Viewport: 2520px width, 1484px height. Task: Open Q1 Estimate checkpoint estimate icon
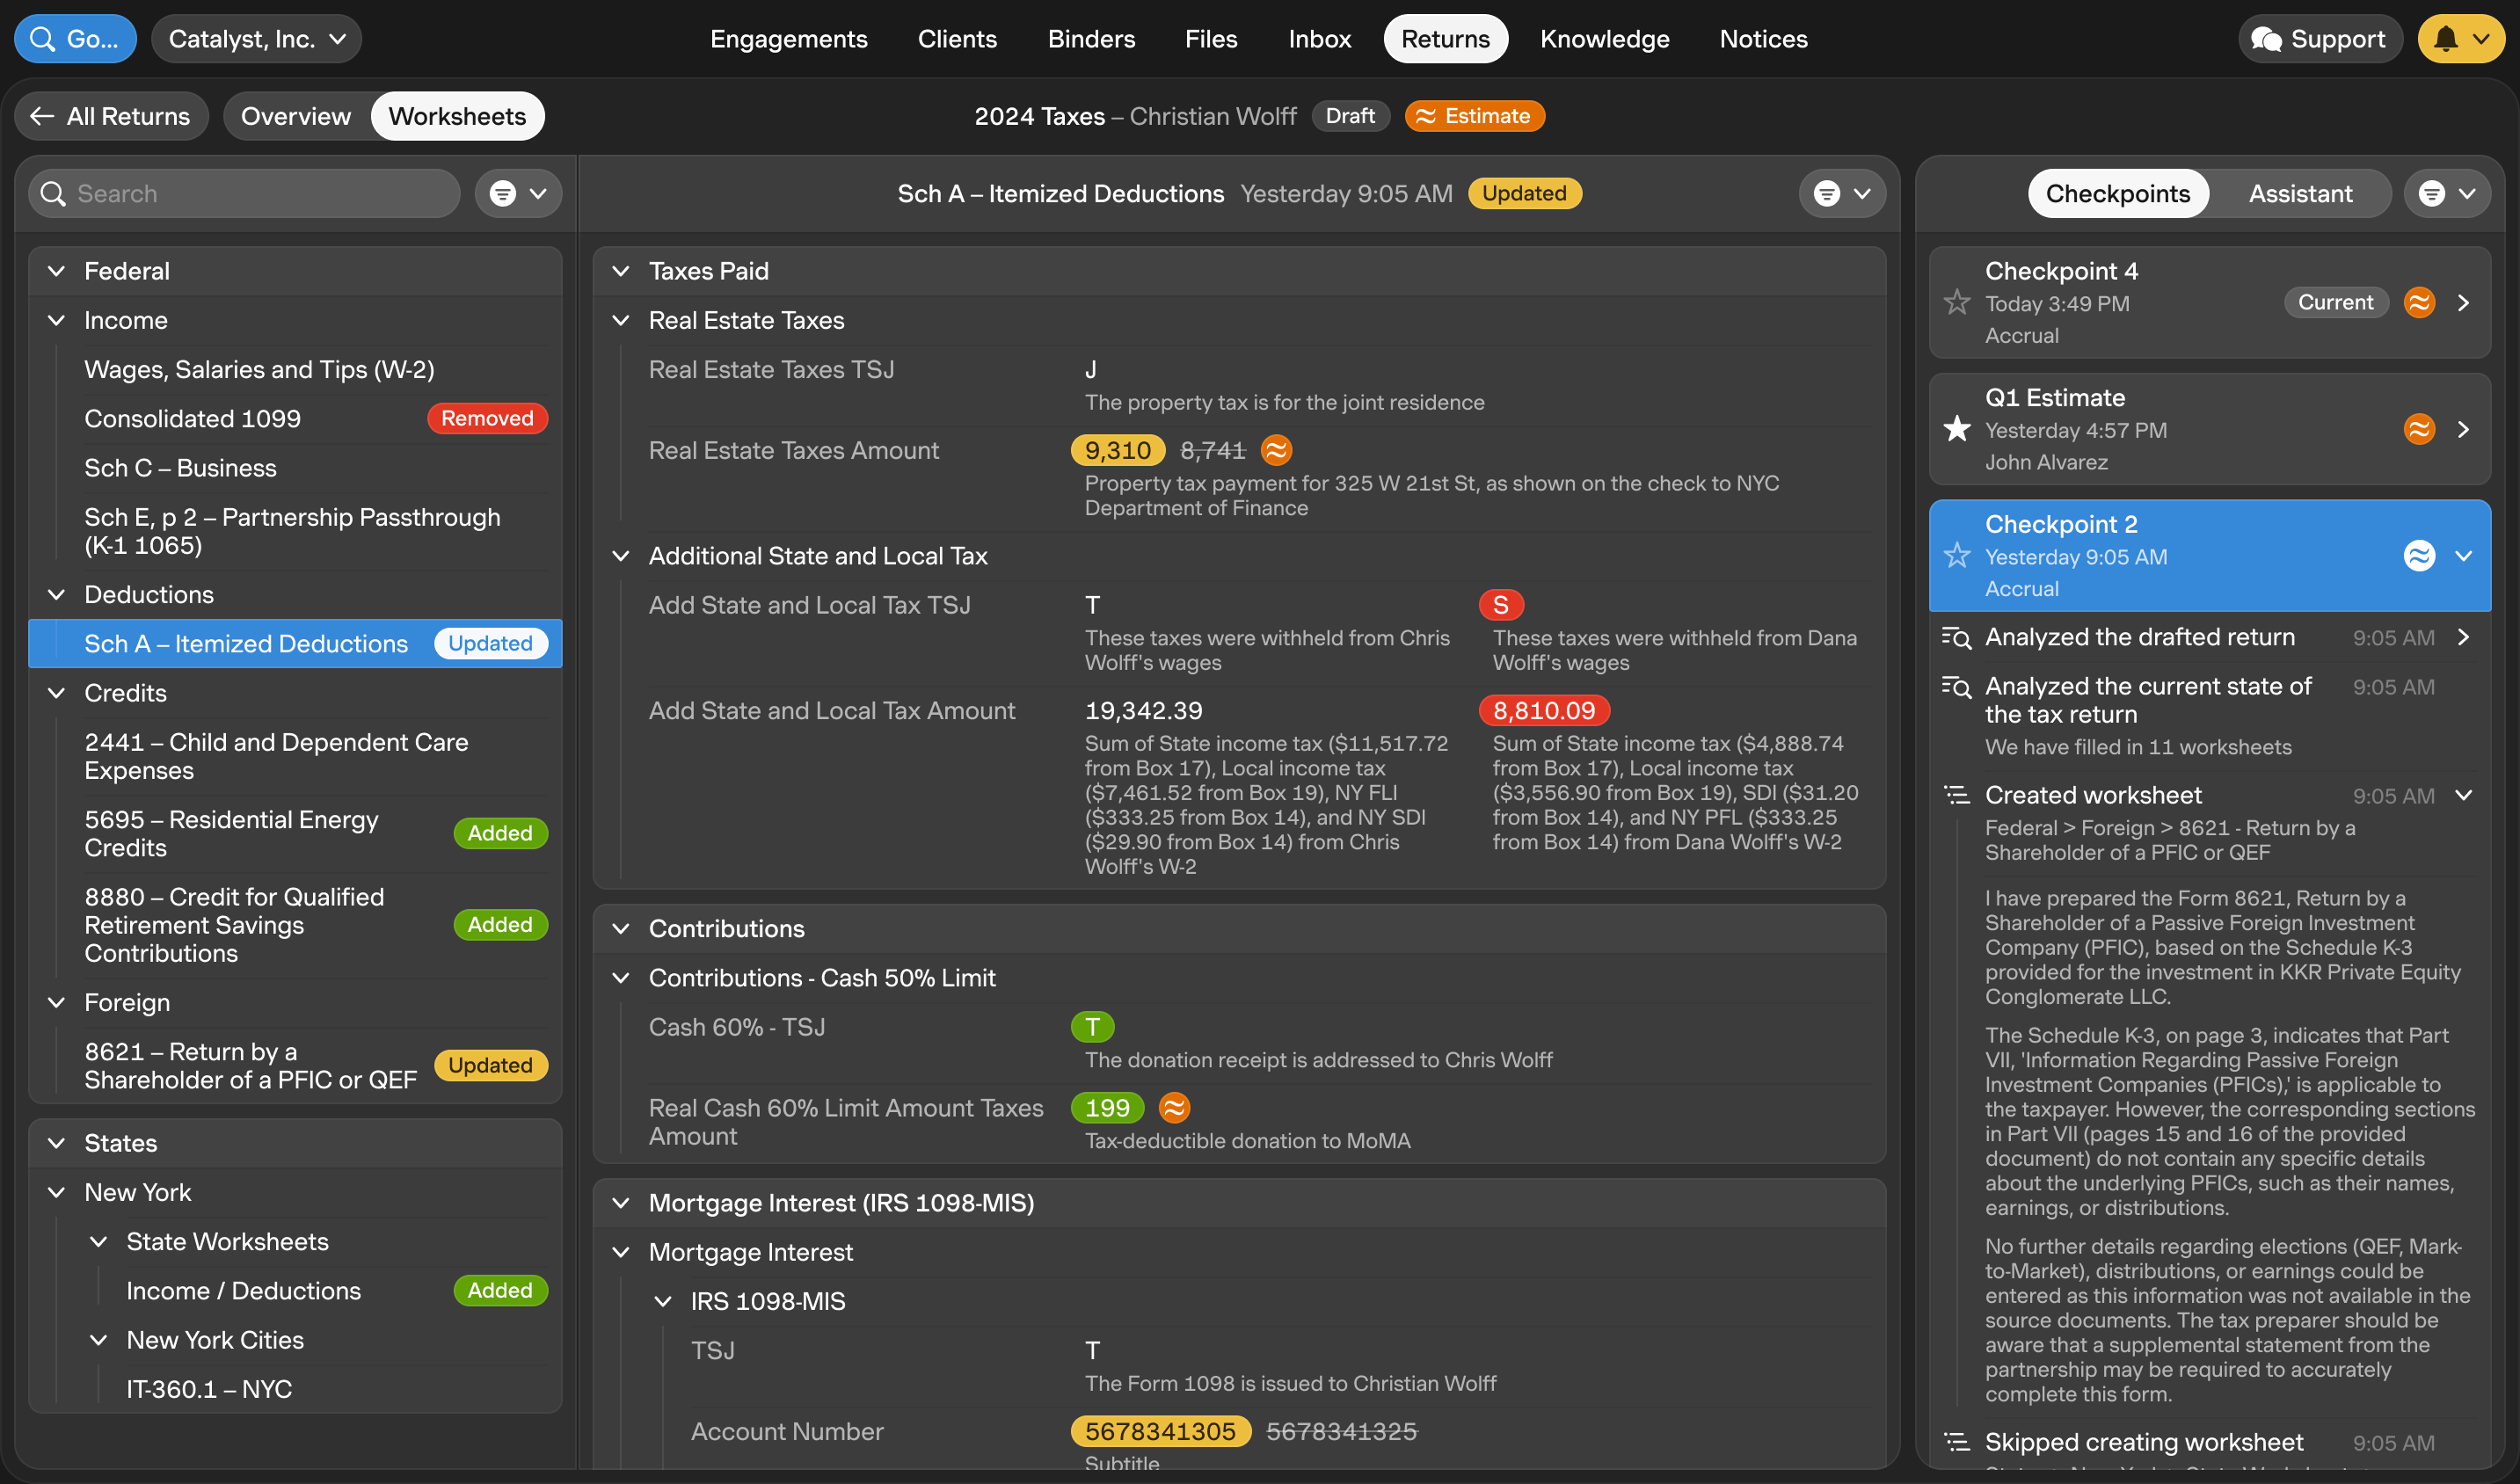point(2418,429)
